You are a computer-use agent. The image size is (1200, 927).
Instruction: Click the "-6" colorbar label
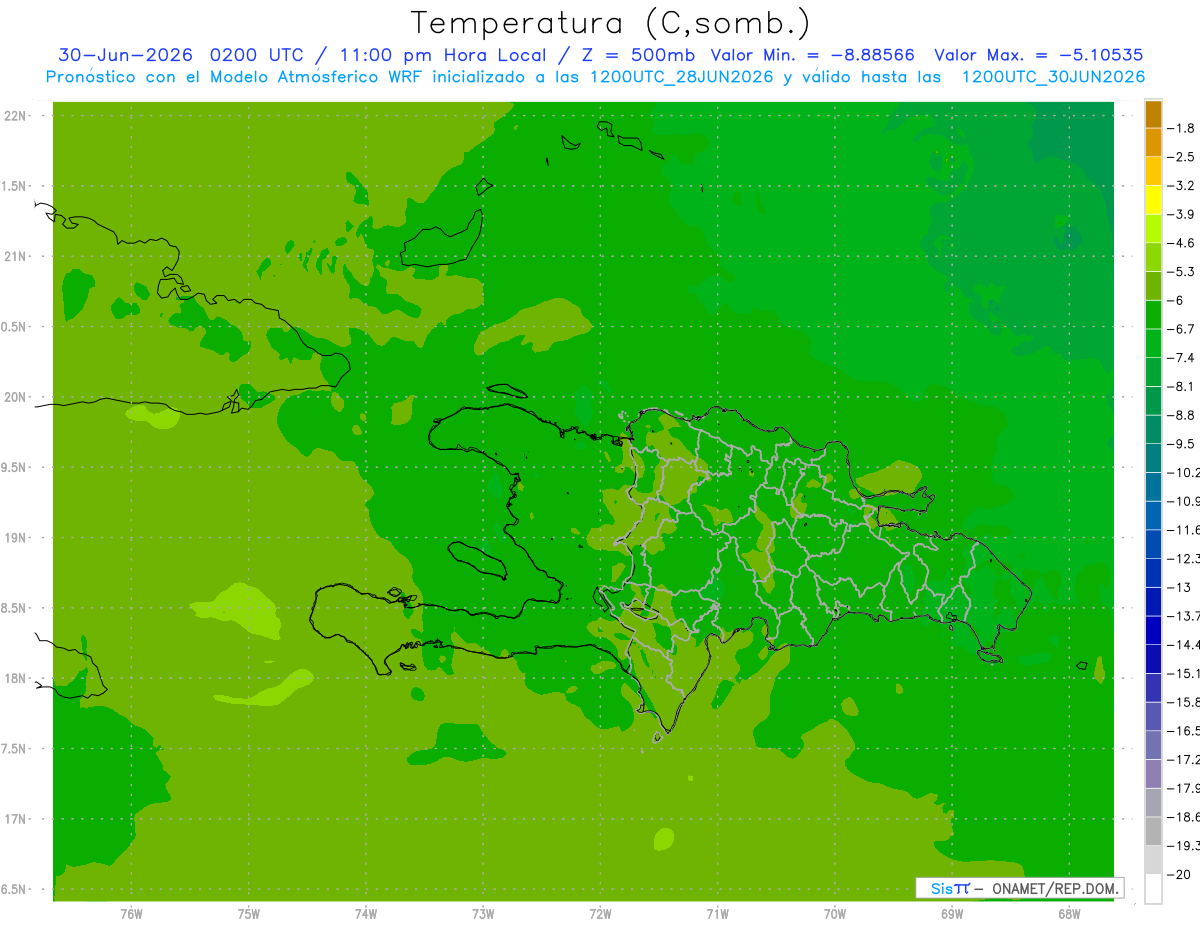[x=1176, y=300]
